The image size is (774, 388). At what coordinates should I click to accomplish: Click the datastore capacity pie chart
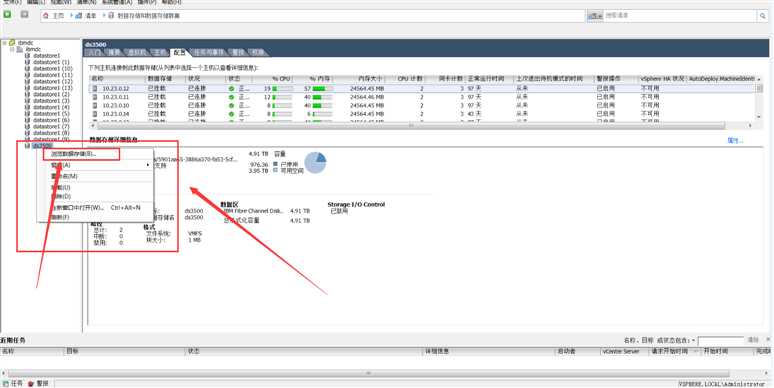point(315,162)
